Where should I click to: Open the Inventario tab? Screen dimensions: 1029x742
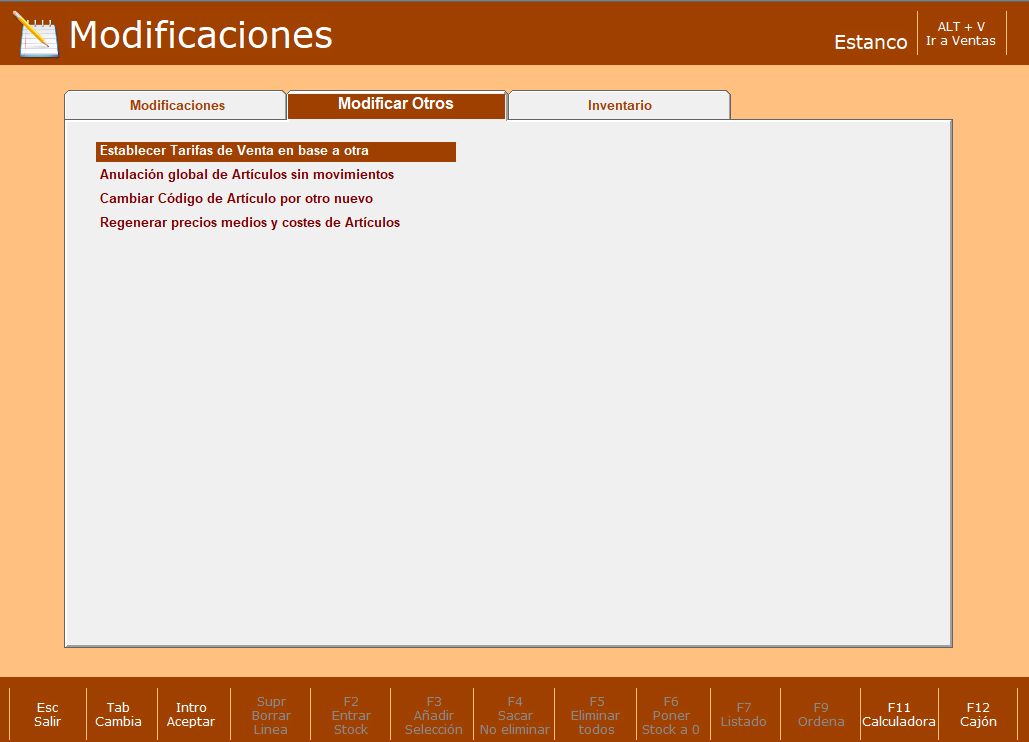(619, 105)
